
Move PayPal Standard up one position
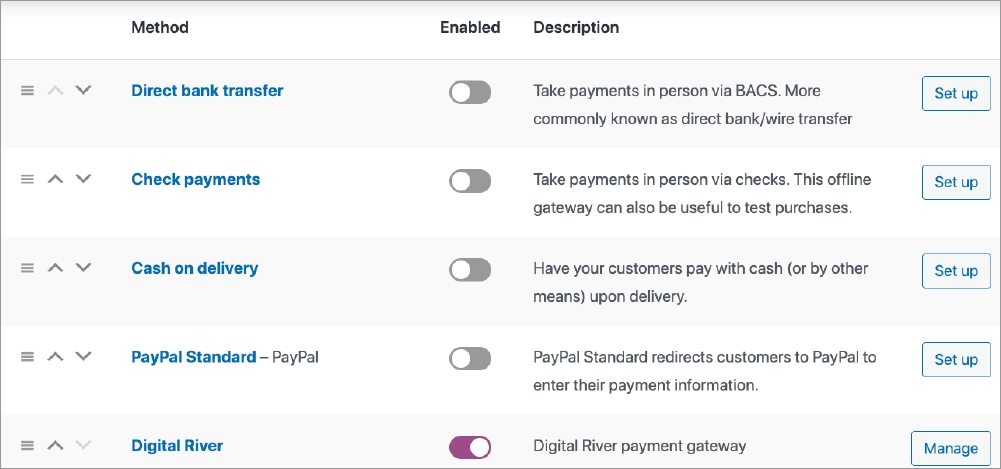(56, 357)
